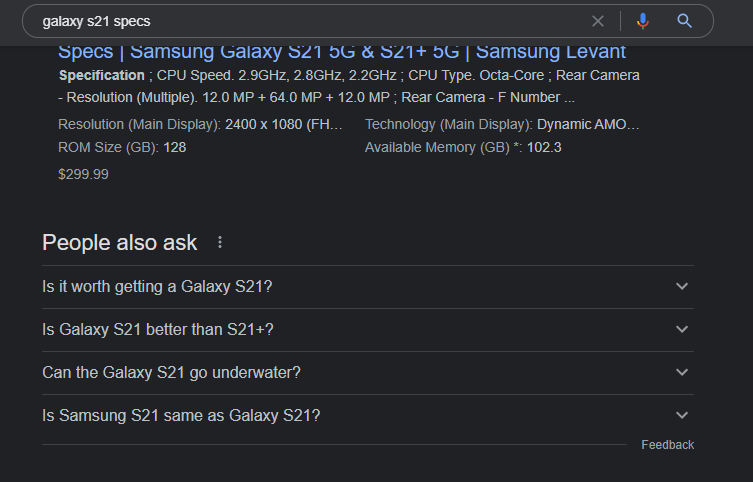753x482 pixels.
Task: Expand chevron for "Is Samsung S21 same as Galaxy S21?"
Action: pyautogui.click(x=682, y=416)
